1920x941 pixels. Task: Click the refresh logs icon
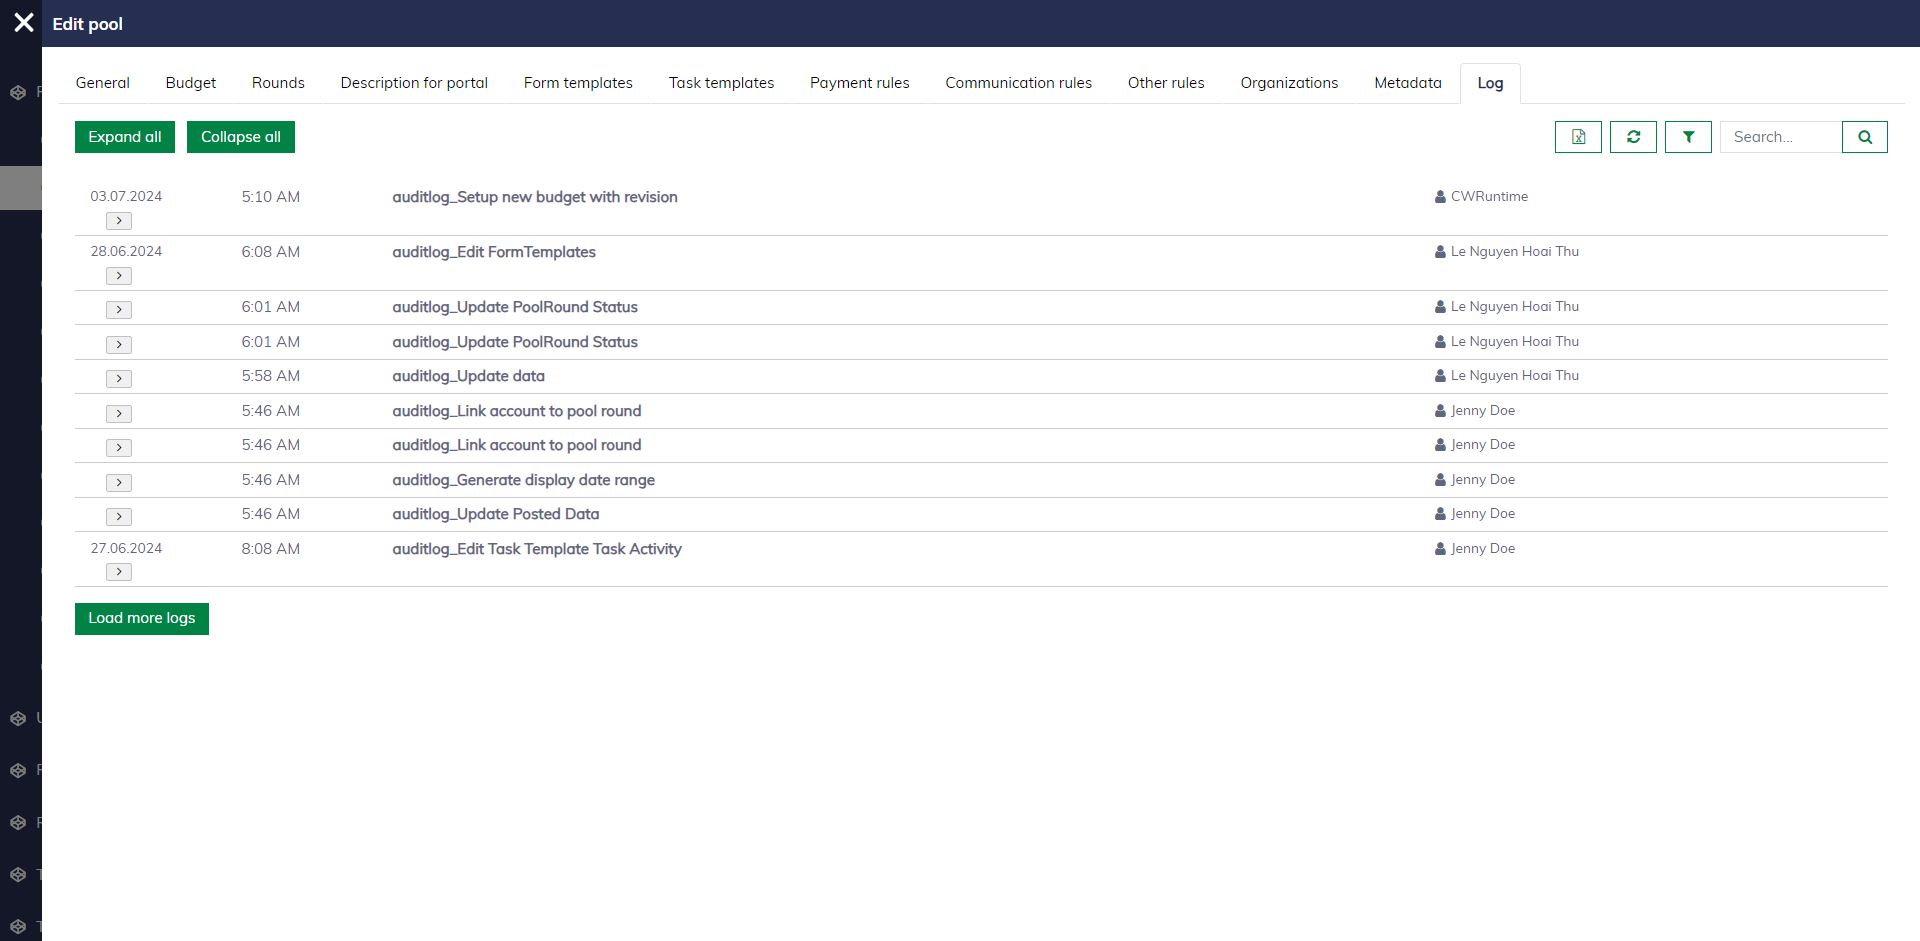1633,137
